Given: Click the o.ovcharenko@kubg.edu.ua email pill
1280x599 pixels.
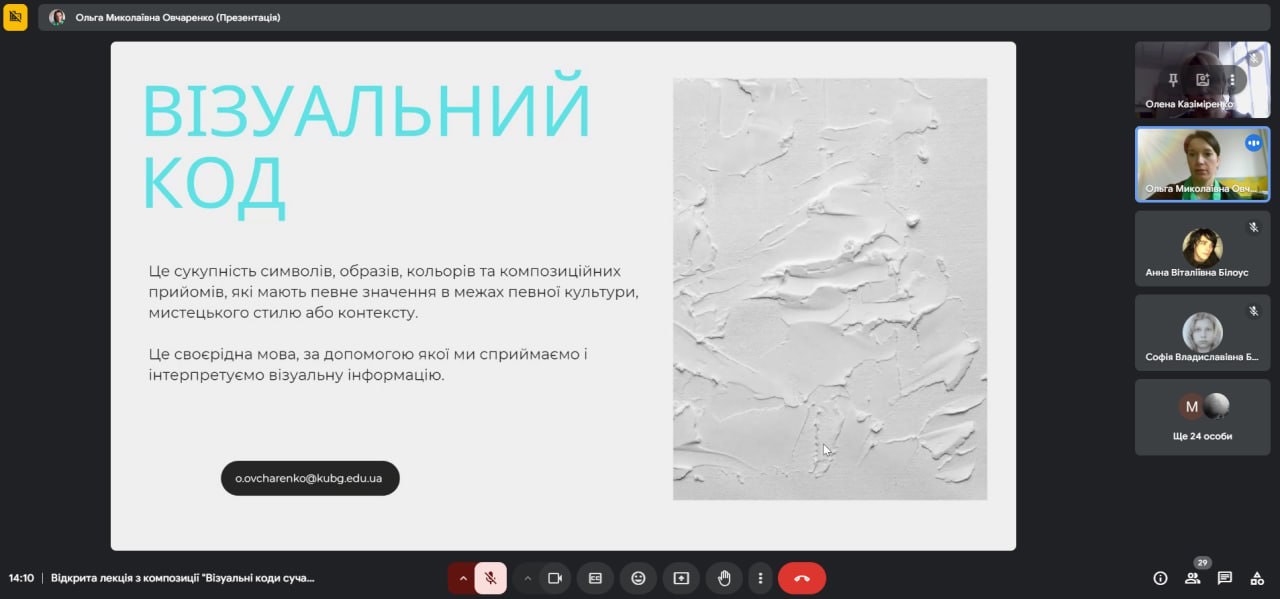Looking at the screenshot, I should [310, 478].
